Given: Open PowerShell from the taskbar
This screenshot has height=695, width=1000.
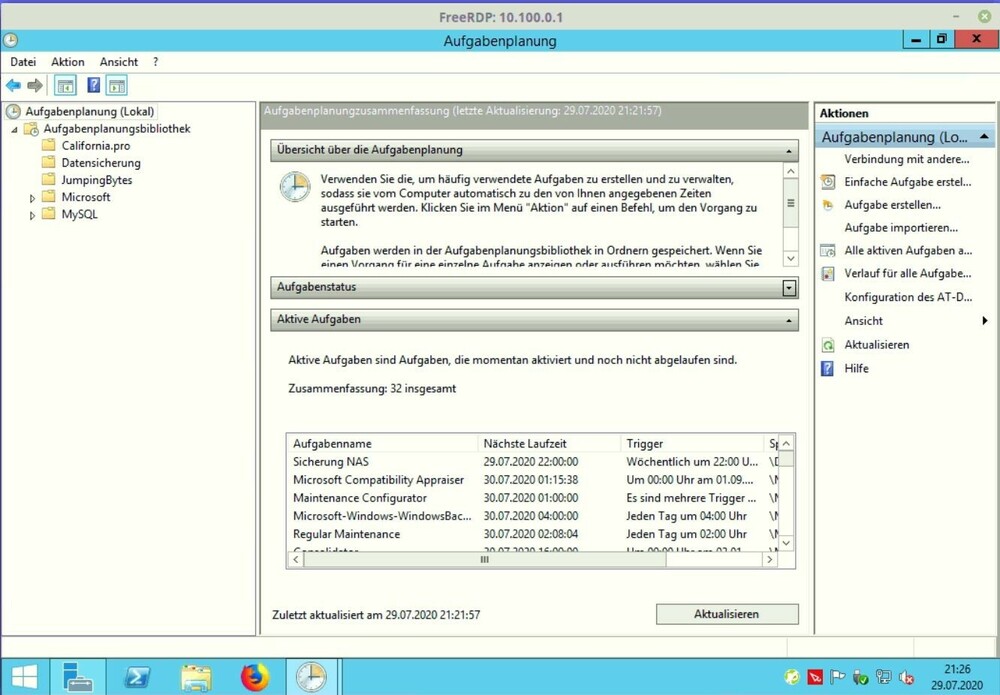Looking at the screenshot, I should (x=137, y=677).
